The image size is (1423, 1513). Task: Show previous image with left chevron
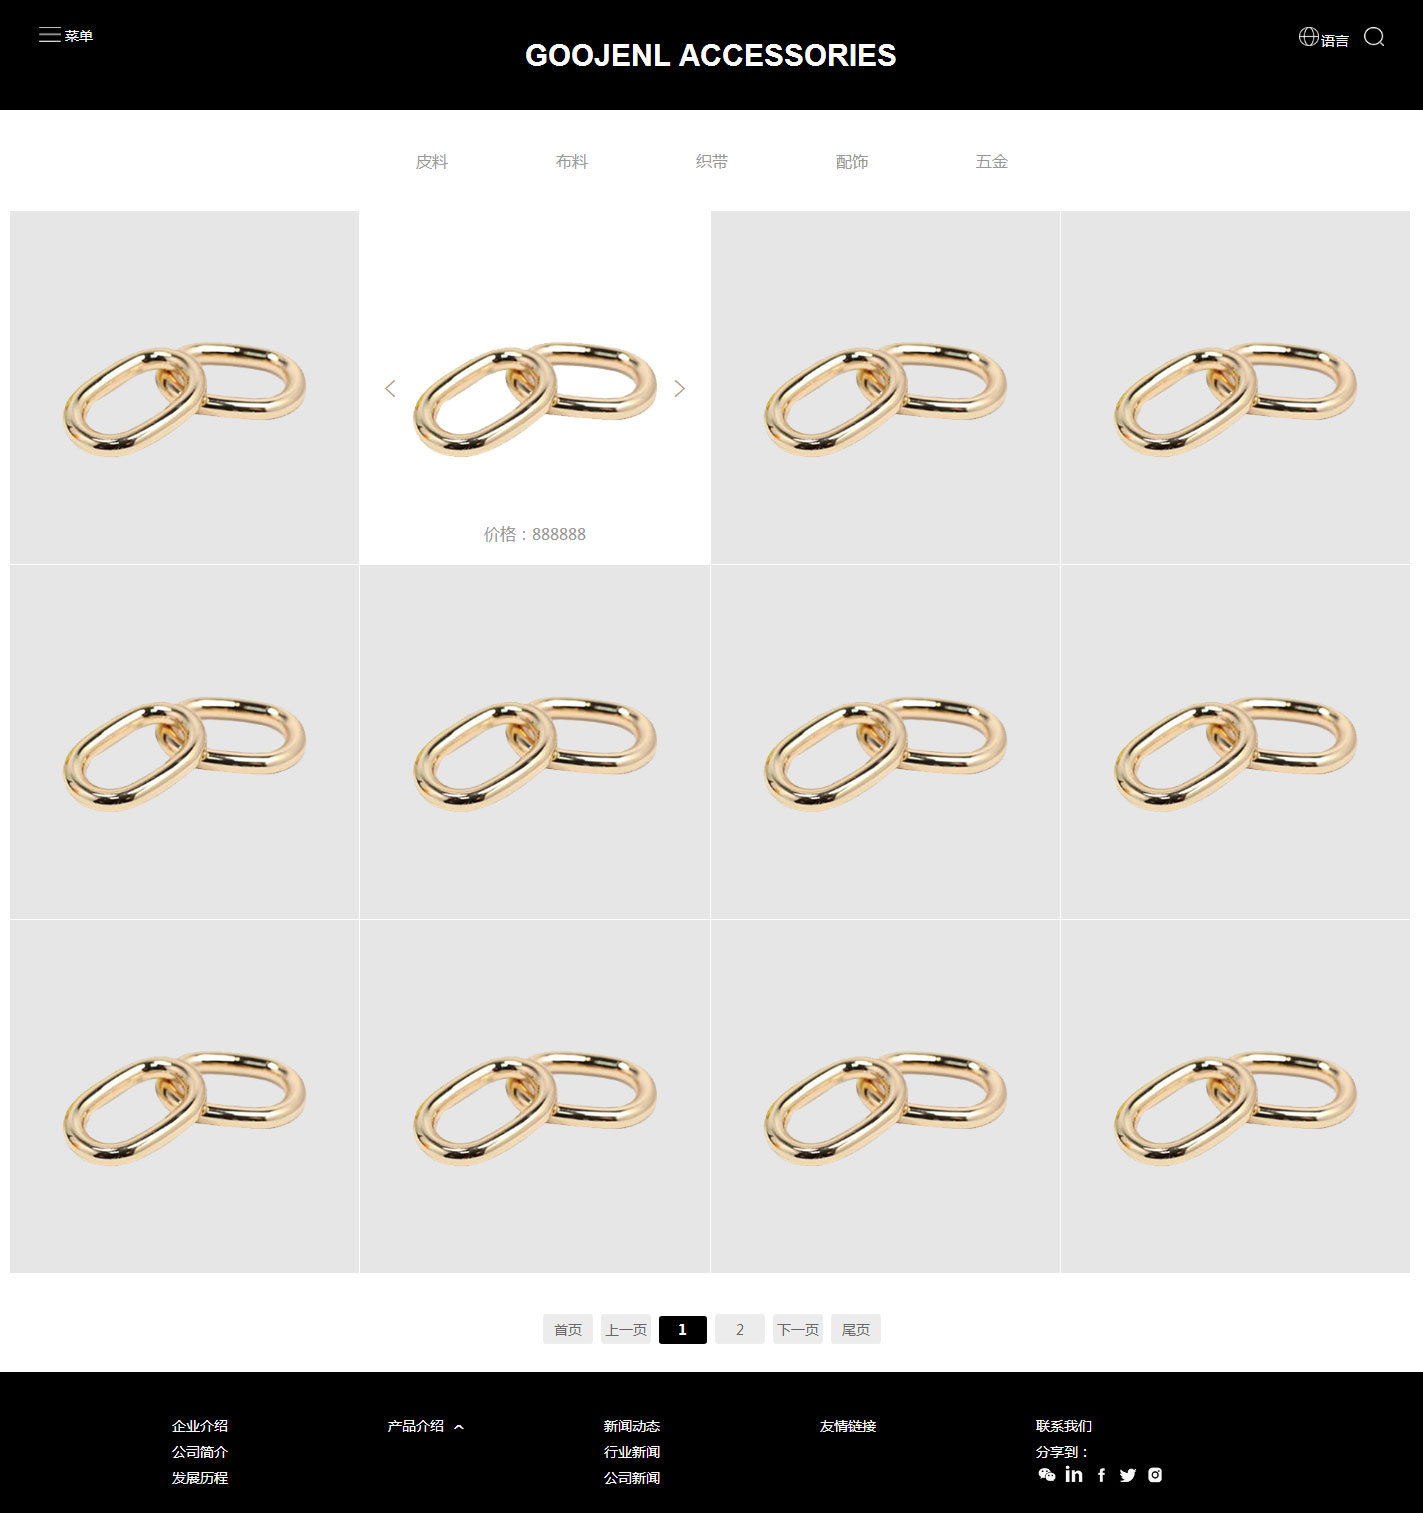tap(390, 388)
